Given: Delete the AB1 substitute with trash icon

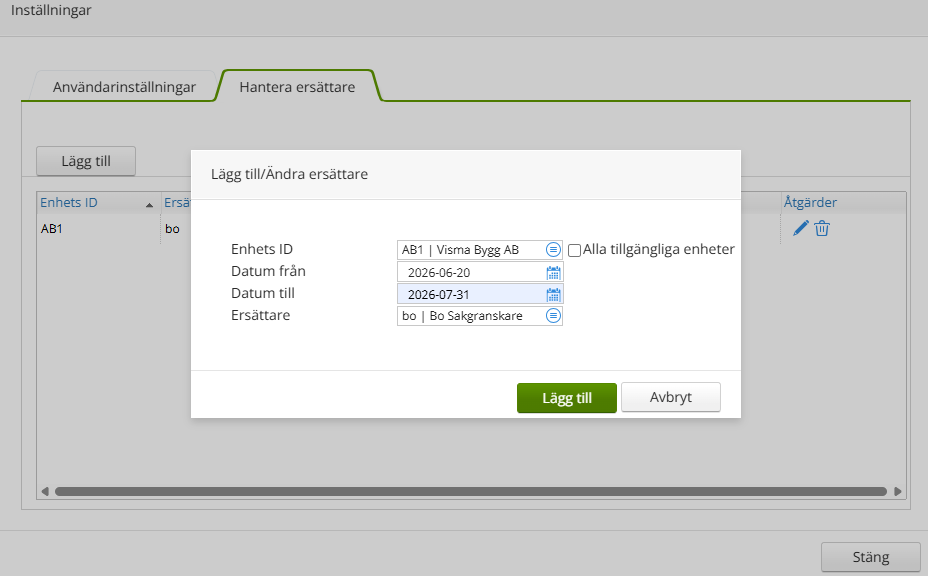Looking at the screenshot, I should click(x=822, y=228).
